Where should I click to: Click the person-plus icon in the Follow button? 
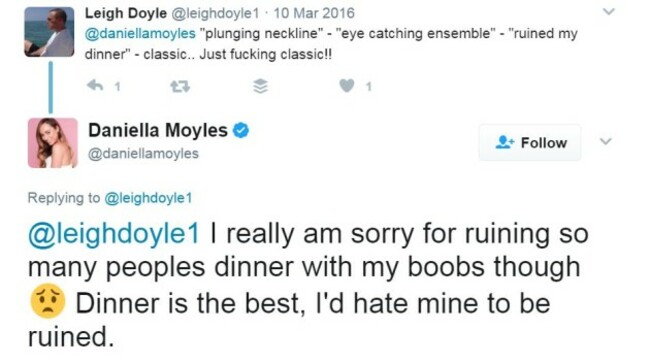pos(504,142)
